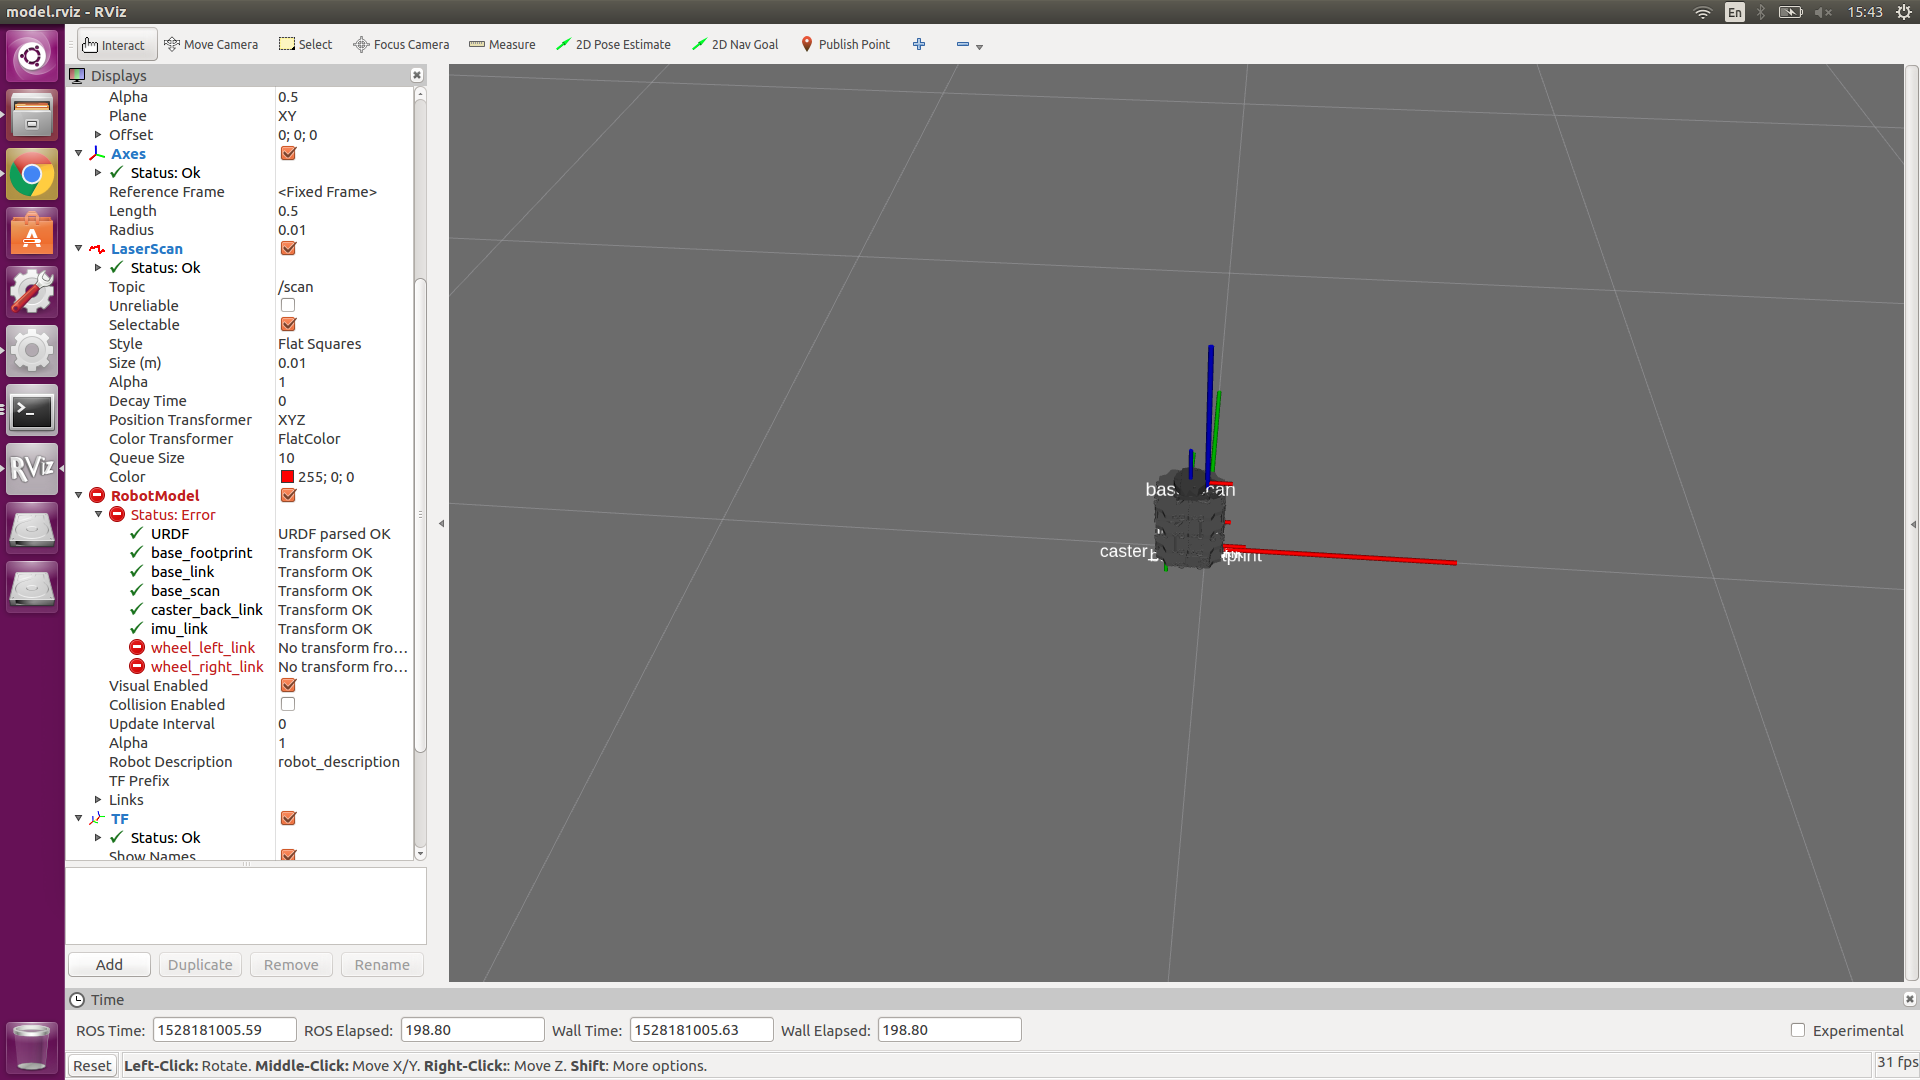Click the plus icon to add a tool
Image resolution: width=1920 pixels, height=1080 pixels.
tap(919, 44)
